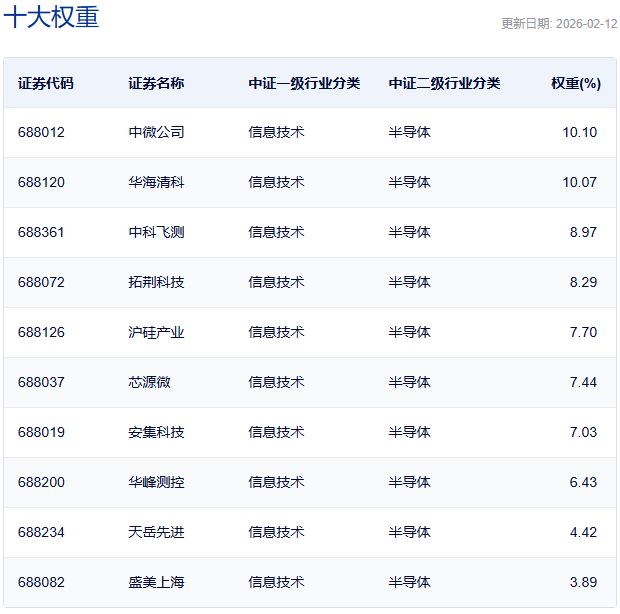Click 半导体 in the 芯源微 row
This screenshot has height=614, width=620.
(409, 382)
